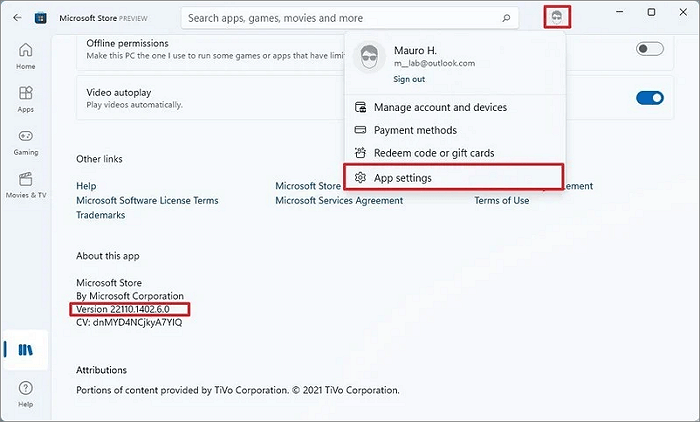This screenshot has height=422, width=700.
Task: Turn off the Video autoplay toggle
Action: click(649, 97)
